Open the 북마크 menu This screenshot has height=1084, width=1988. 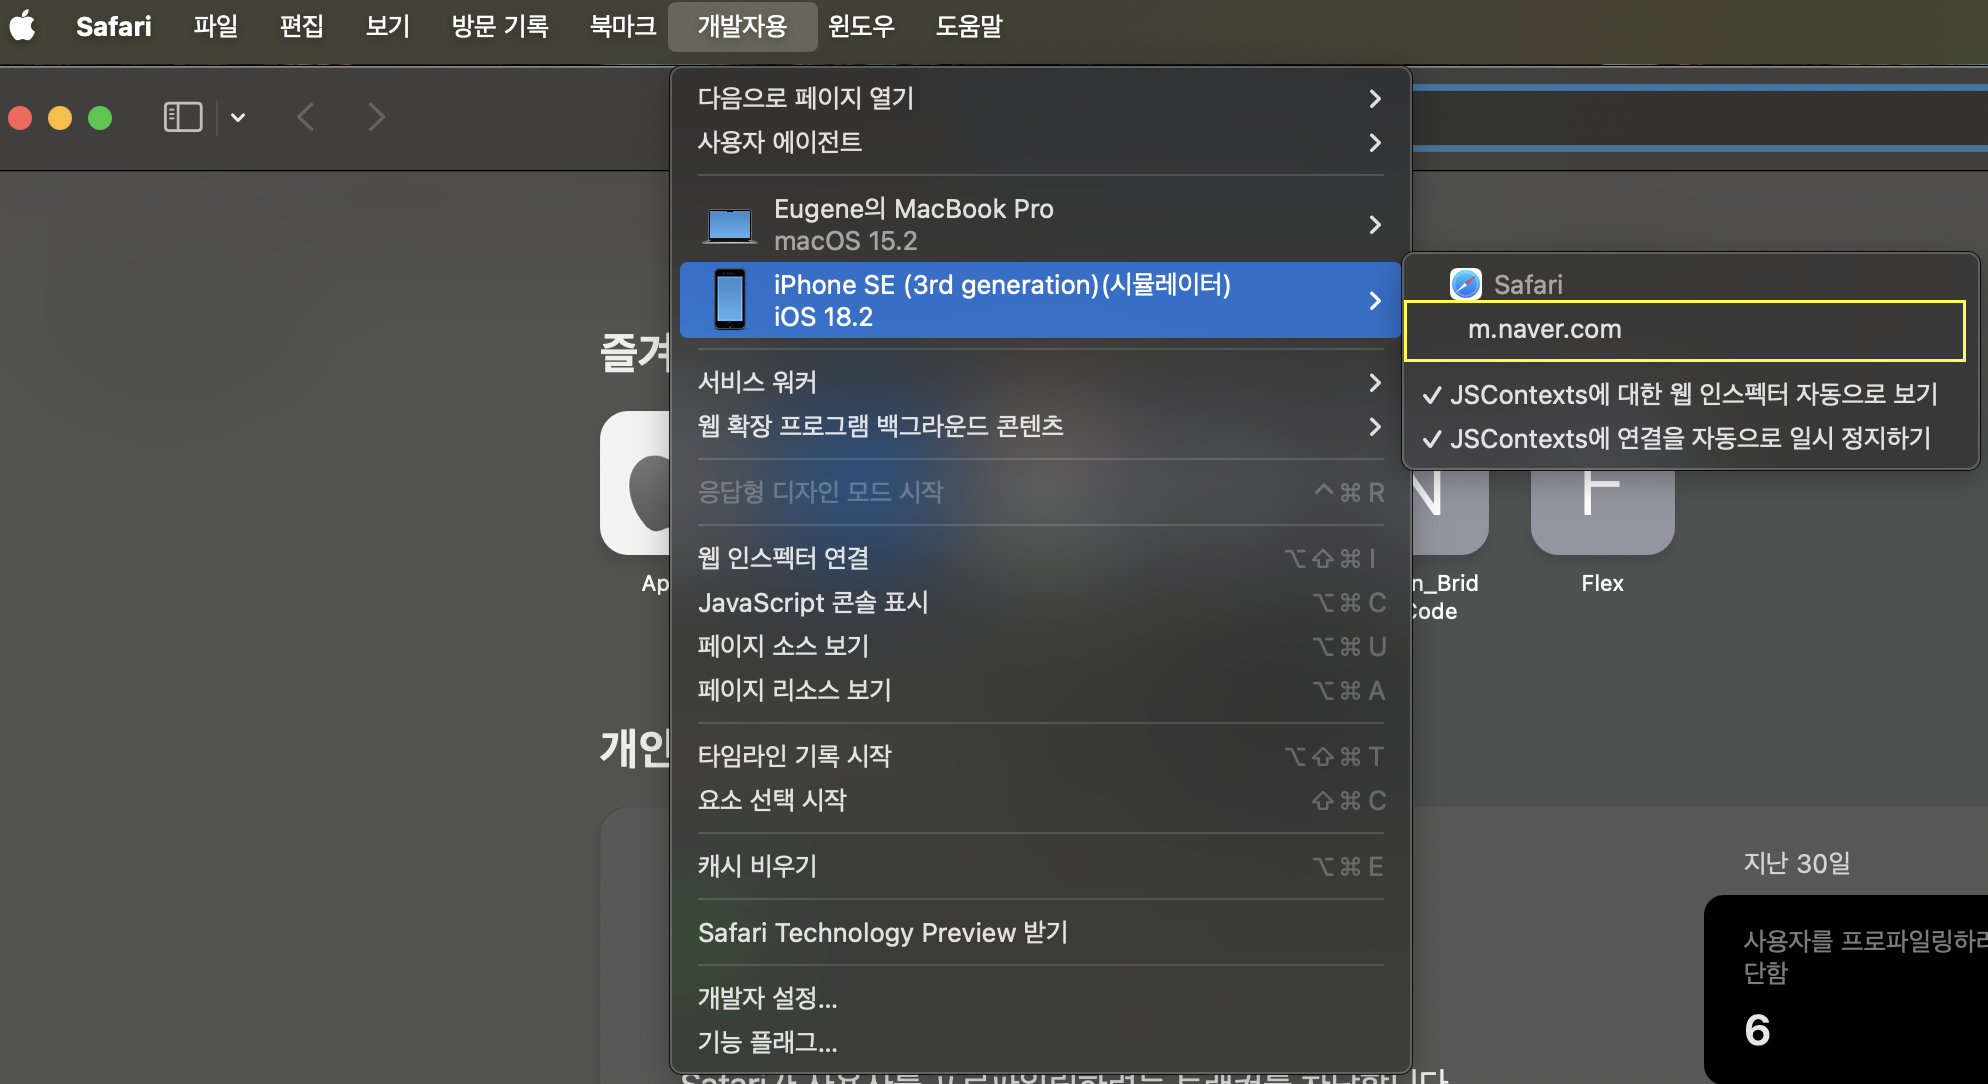[622, 26]
